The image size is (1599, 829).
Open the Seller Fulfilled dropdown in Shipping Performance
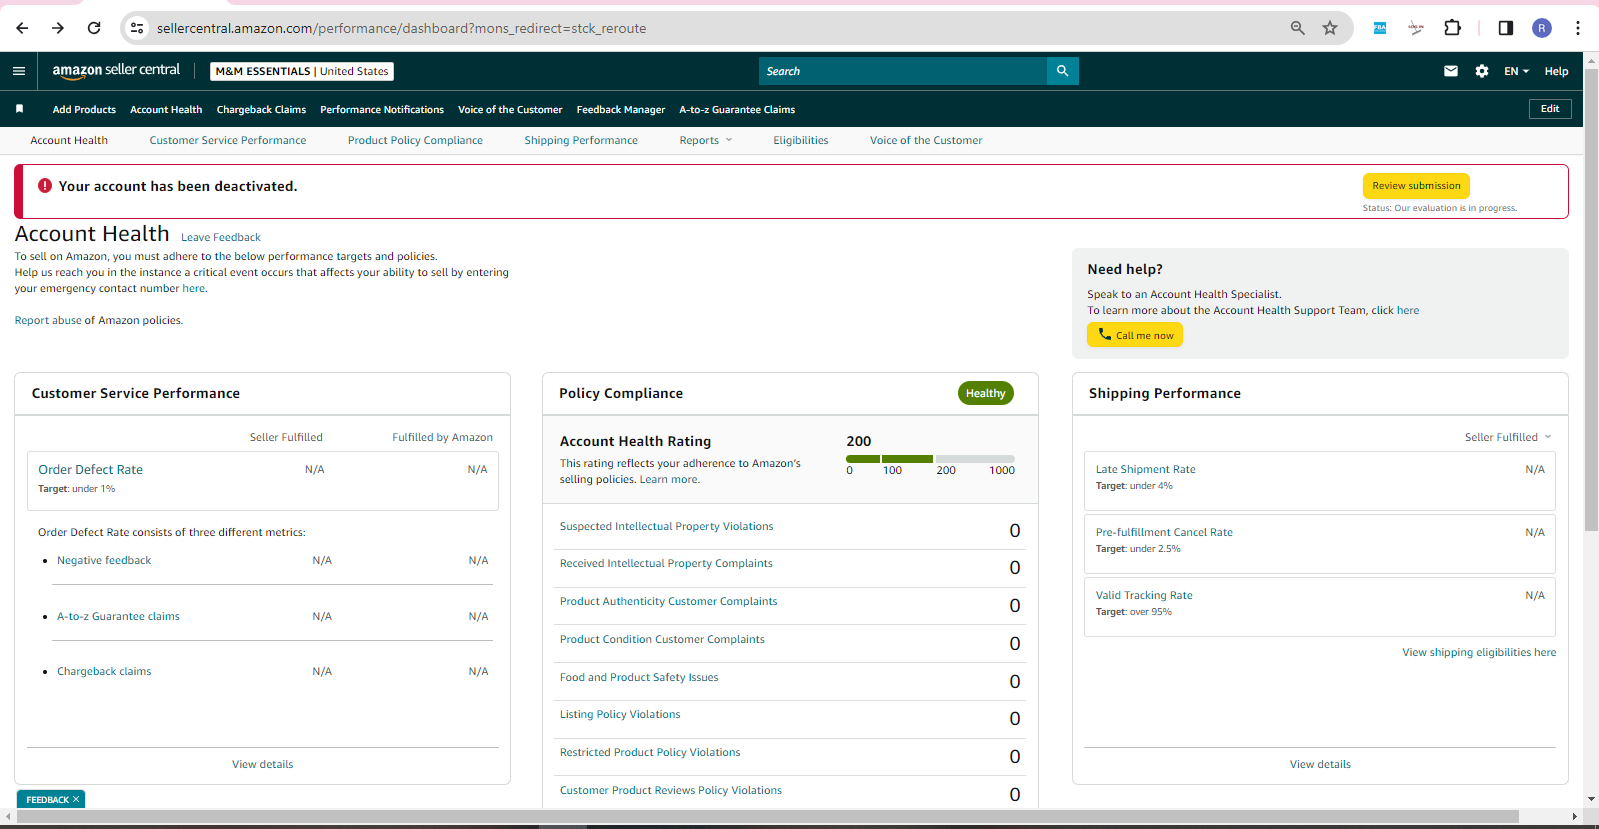tap(1508, 437)
